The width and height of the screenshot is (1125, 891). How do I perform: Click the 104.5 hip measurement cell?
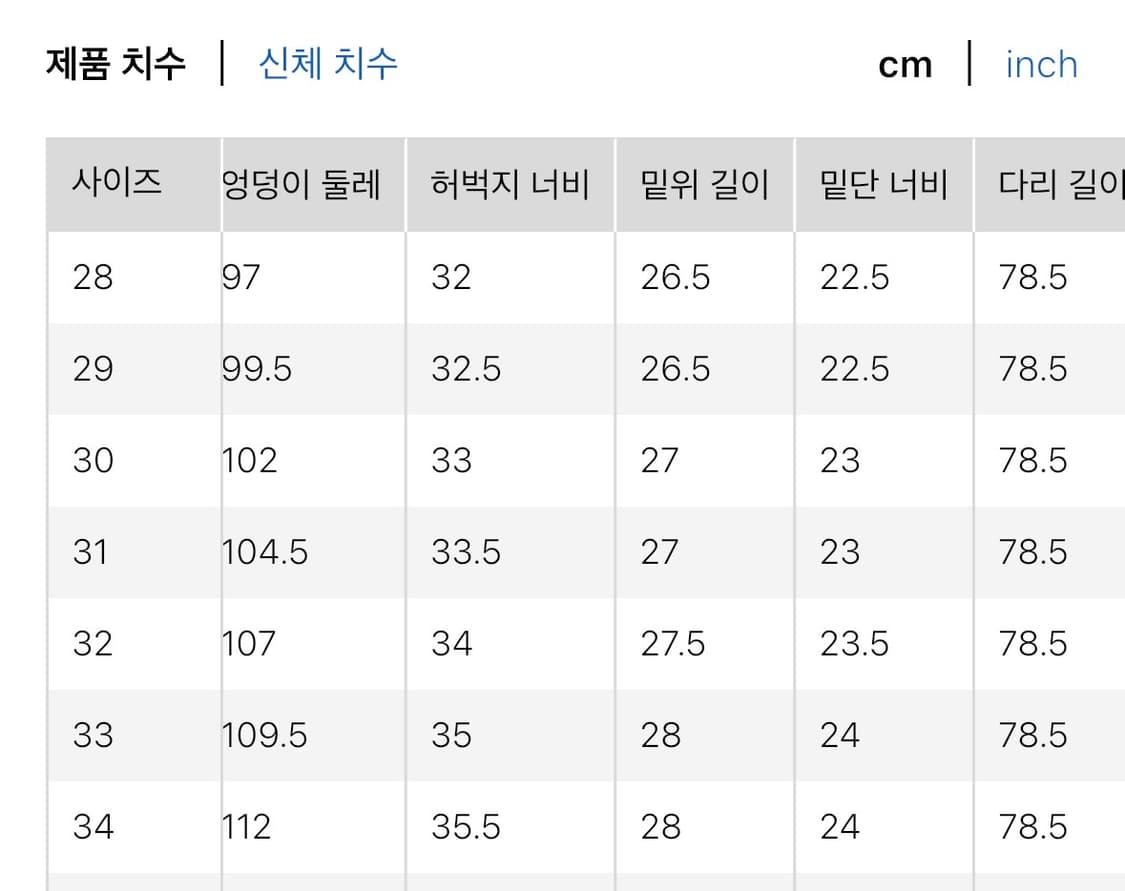pyautogui.click(x=265, y=552)
